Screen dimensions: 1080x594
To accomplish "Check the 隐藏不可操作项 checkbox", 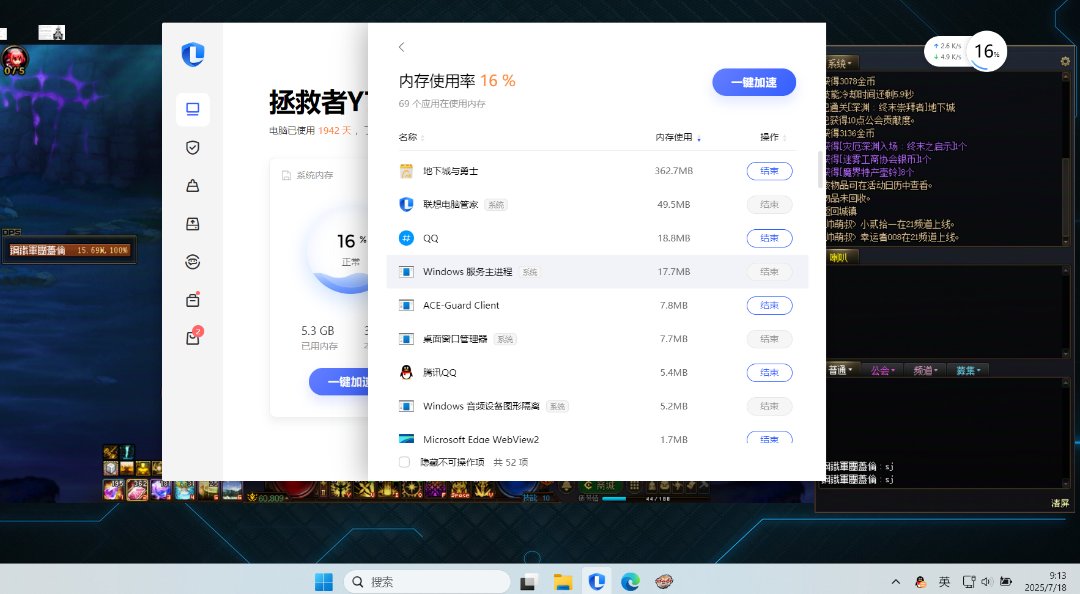I will (404, 462).
